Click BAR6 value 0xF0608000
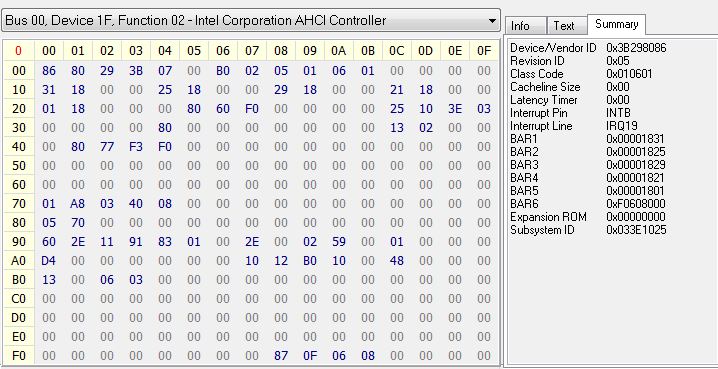The width and height of the screenshot is (718, 369). [636, 203]
